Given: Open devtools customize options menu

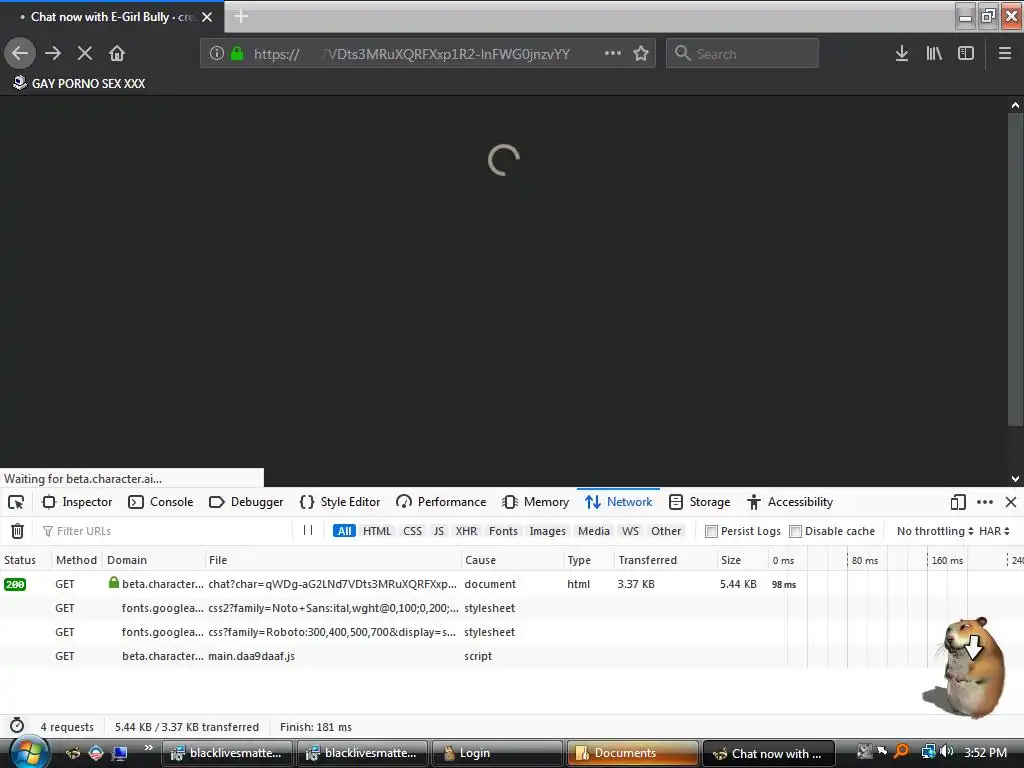Looking at the screenshot, I should 985,502.
